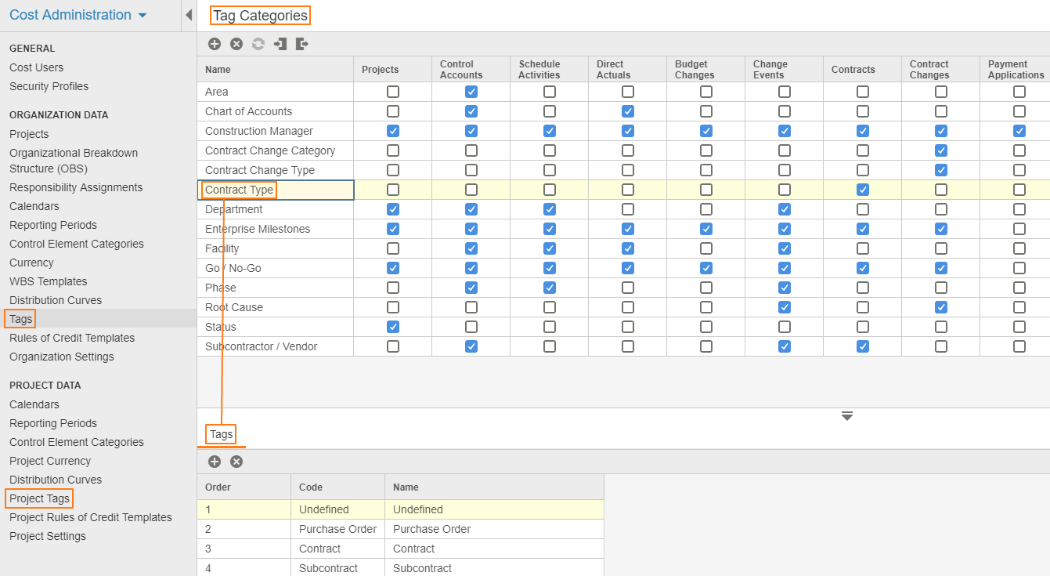Uncheck Root Cause for Contract Changes
This screenshot has width=1050, height=576.
tap(941, 307)
